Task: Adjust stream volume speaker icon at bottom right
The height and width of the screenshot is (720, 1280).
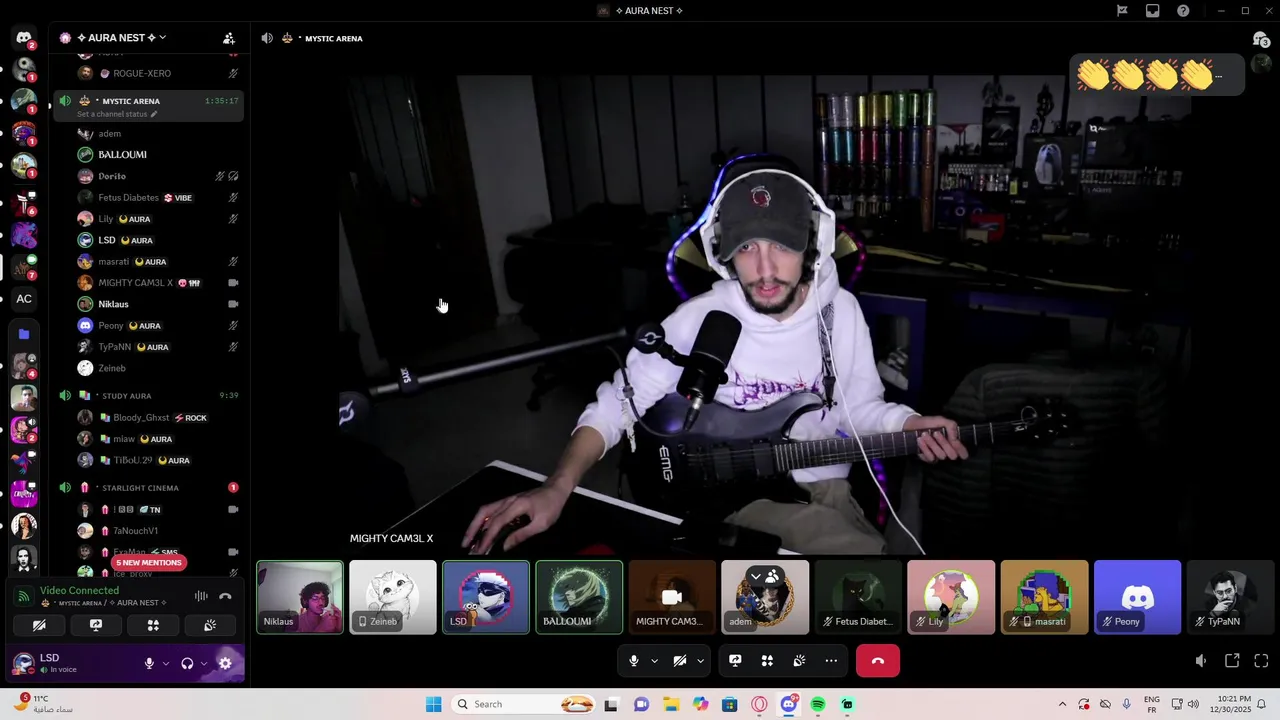Action: coord(1201,661)
